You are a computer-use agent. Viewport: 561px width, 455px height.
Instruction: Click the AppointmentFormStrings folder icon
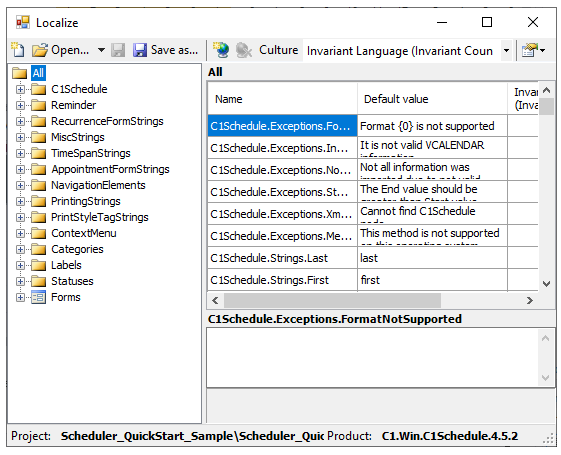tap(39, 169)
